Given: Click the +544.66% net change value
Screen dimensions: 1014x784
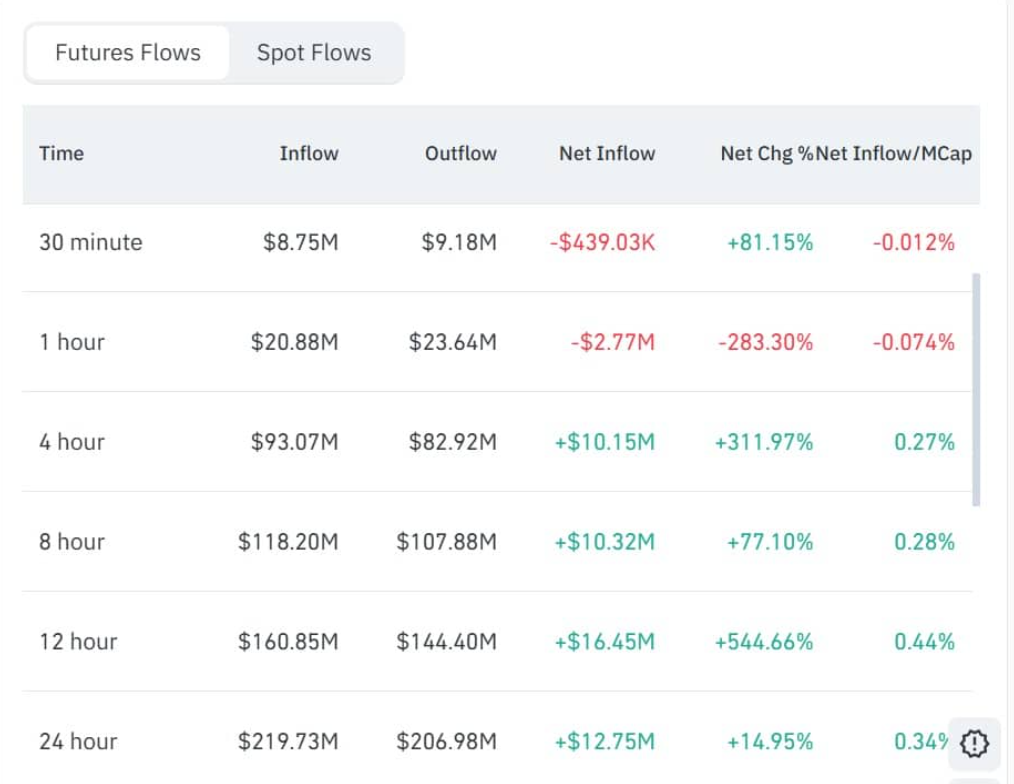Looking at the screenshot, I should pyautogui.click(x=764, y=642).
